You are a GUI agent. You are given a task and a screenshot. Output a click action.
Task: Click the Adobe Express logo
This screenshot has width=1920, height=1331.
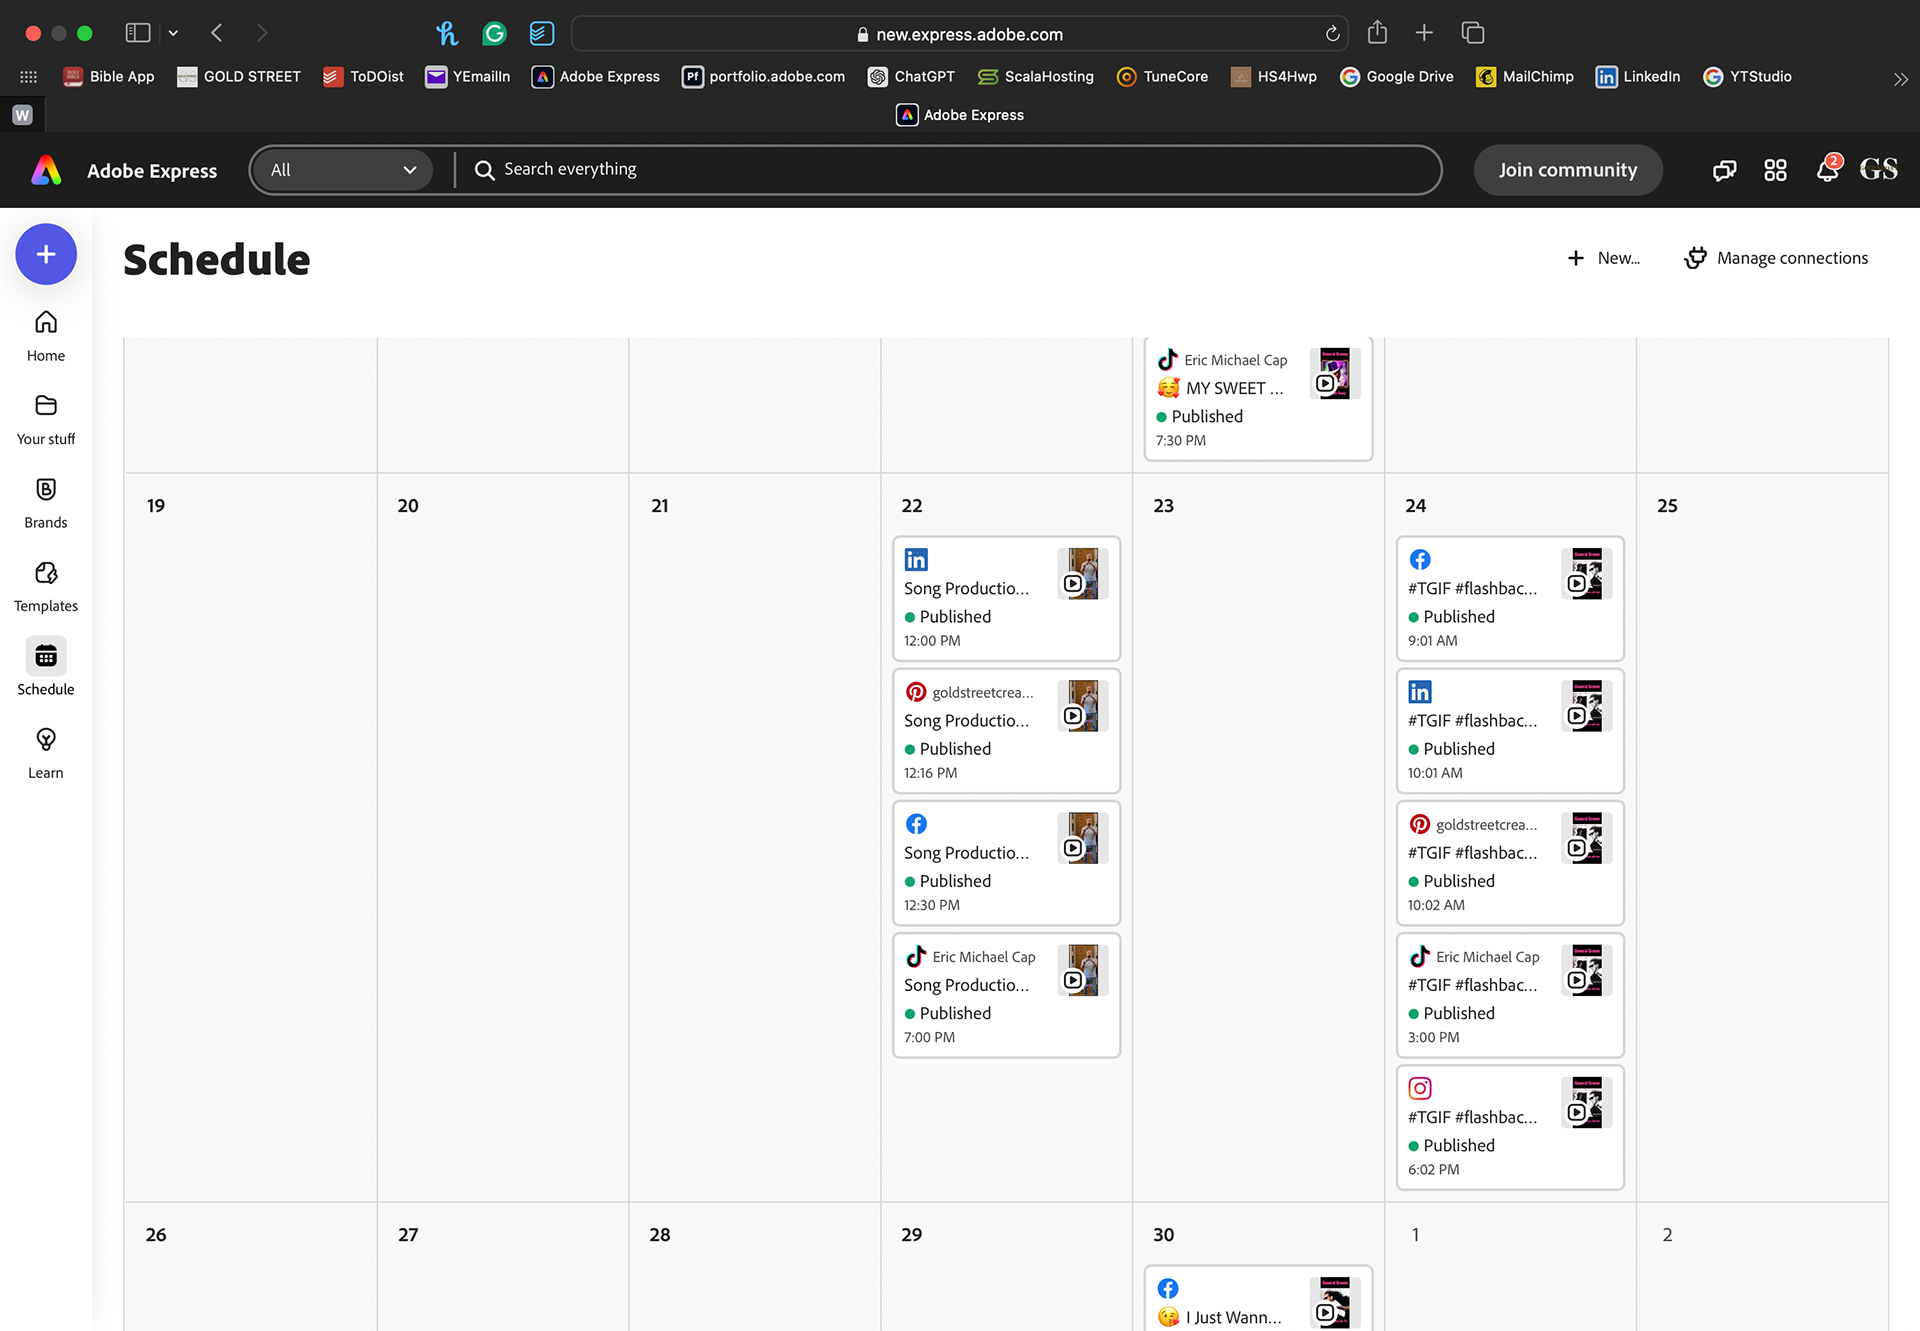(x=46, y=170)
